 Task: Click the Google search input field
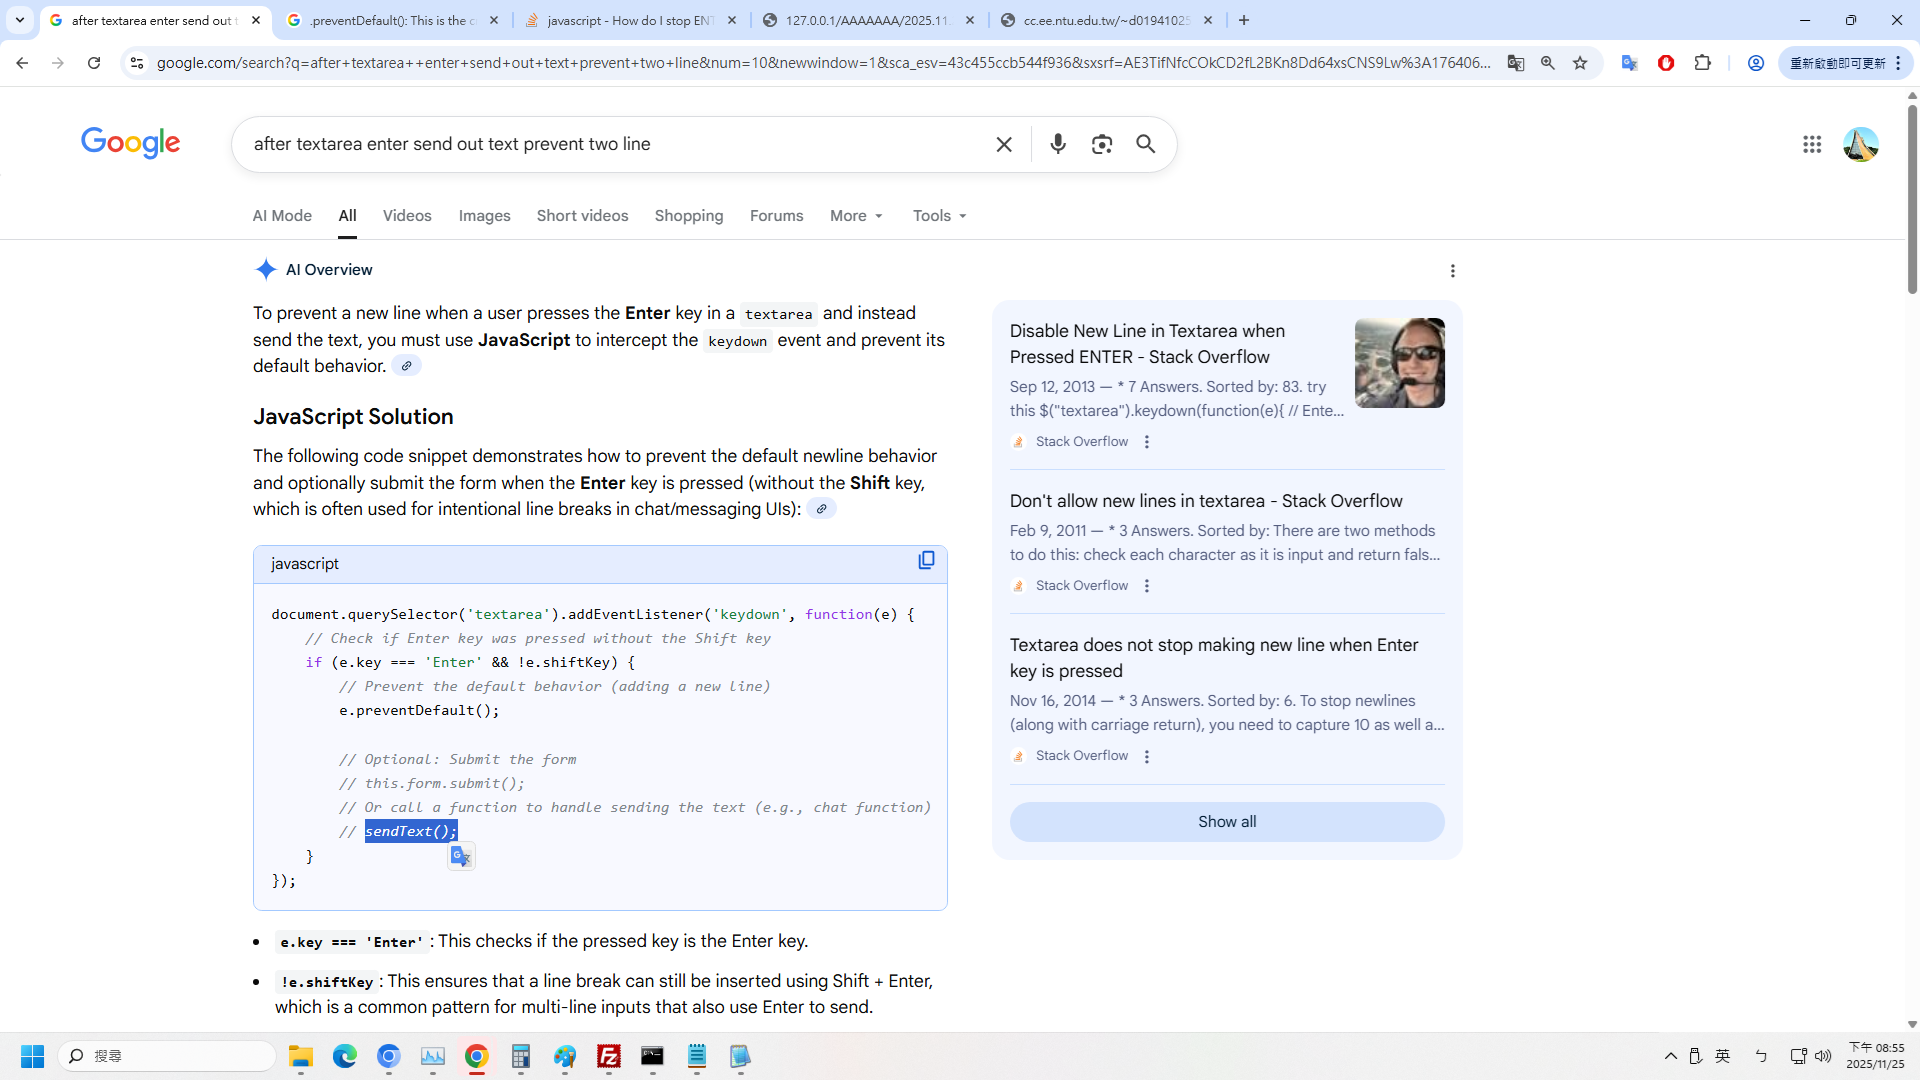coord(610,144)
